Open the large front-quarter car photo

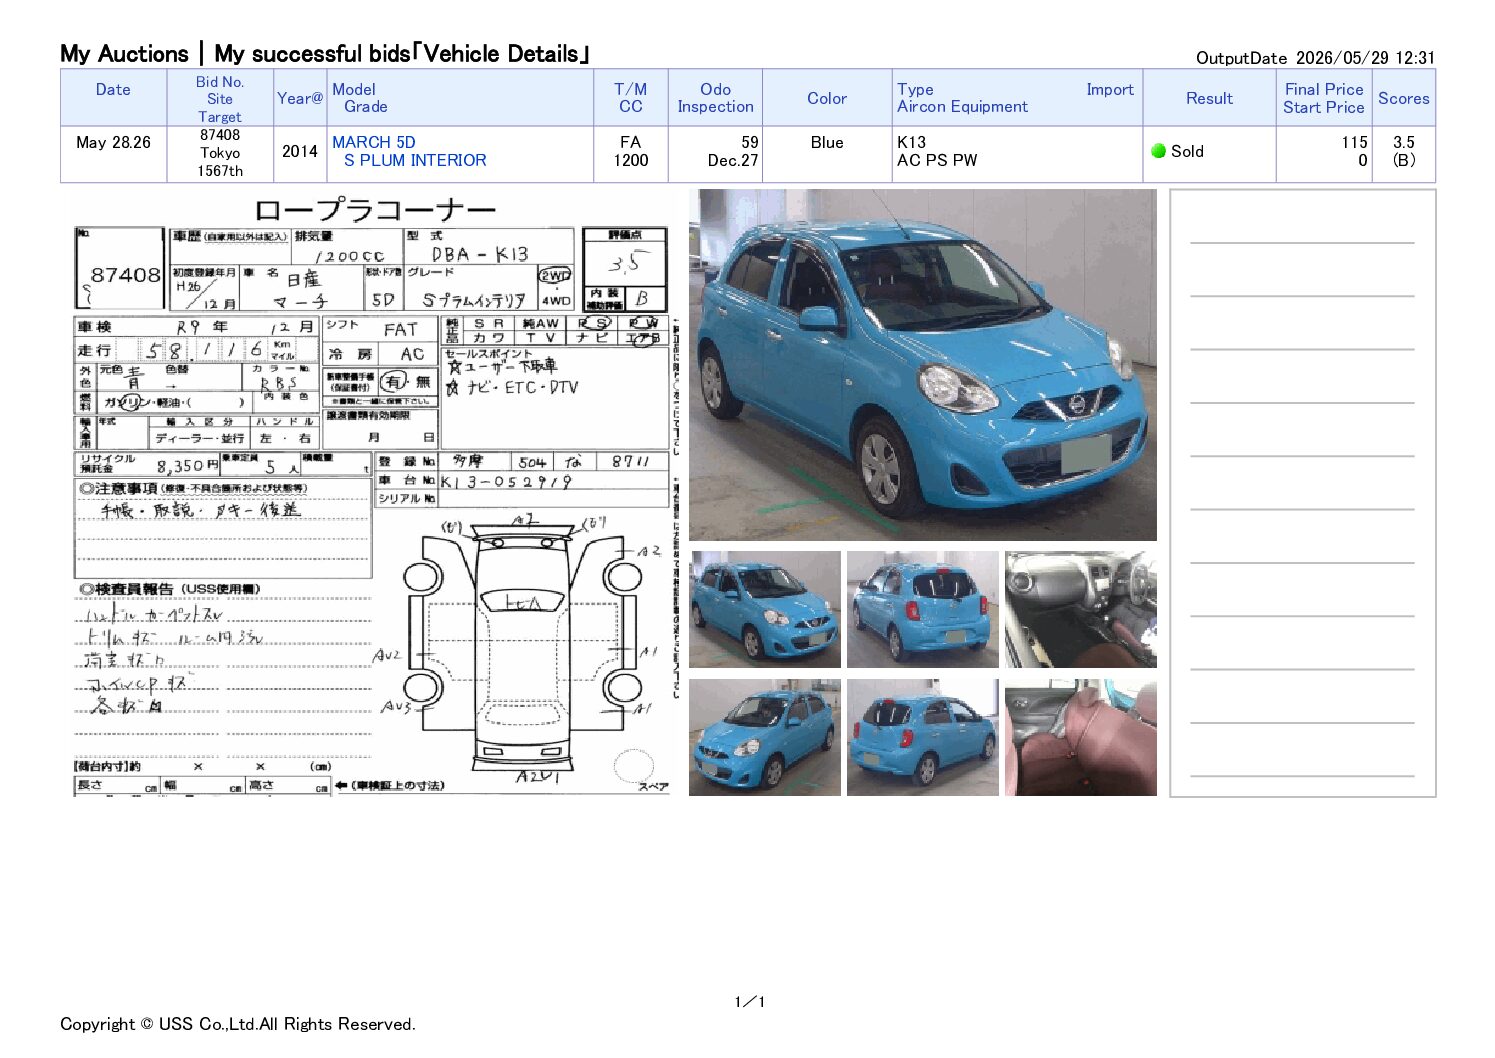tap(922, 365)
